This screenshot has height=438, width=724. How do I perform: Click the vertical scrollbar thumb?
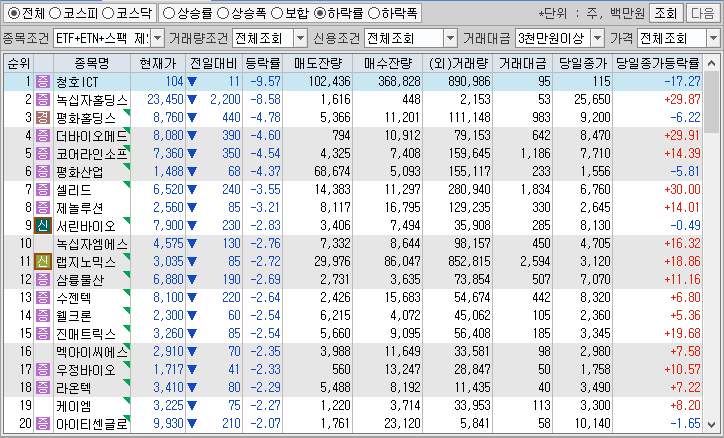pyautogui.click(x=710, y=102)
